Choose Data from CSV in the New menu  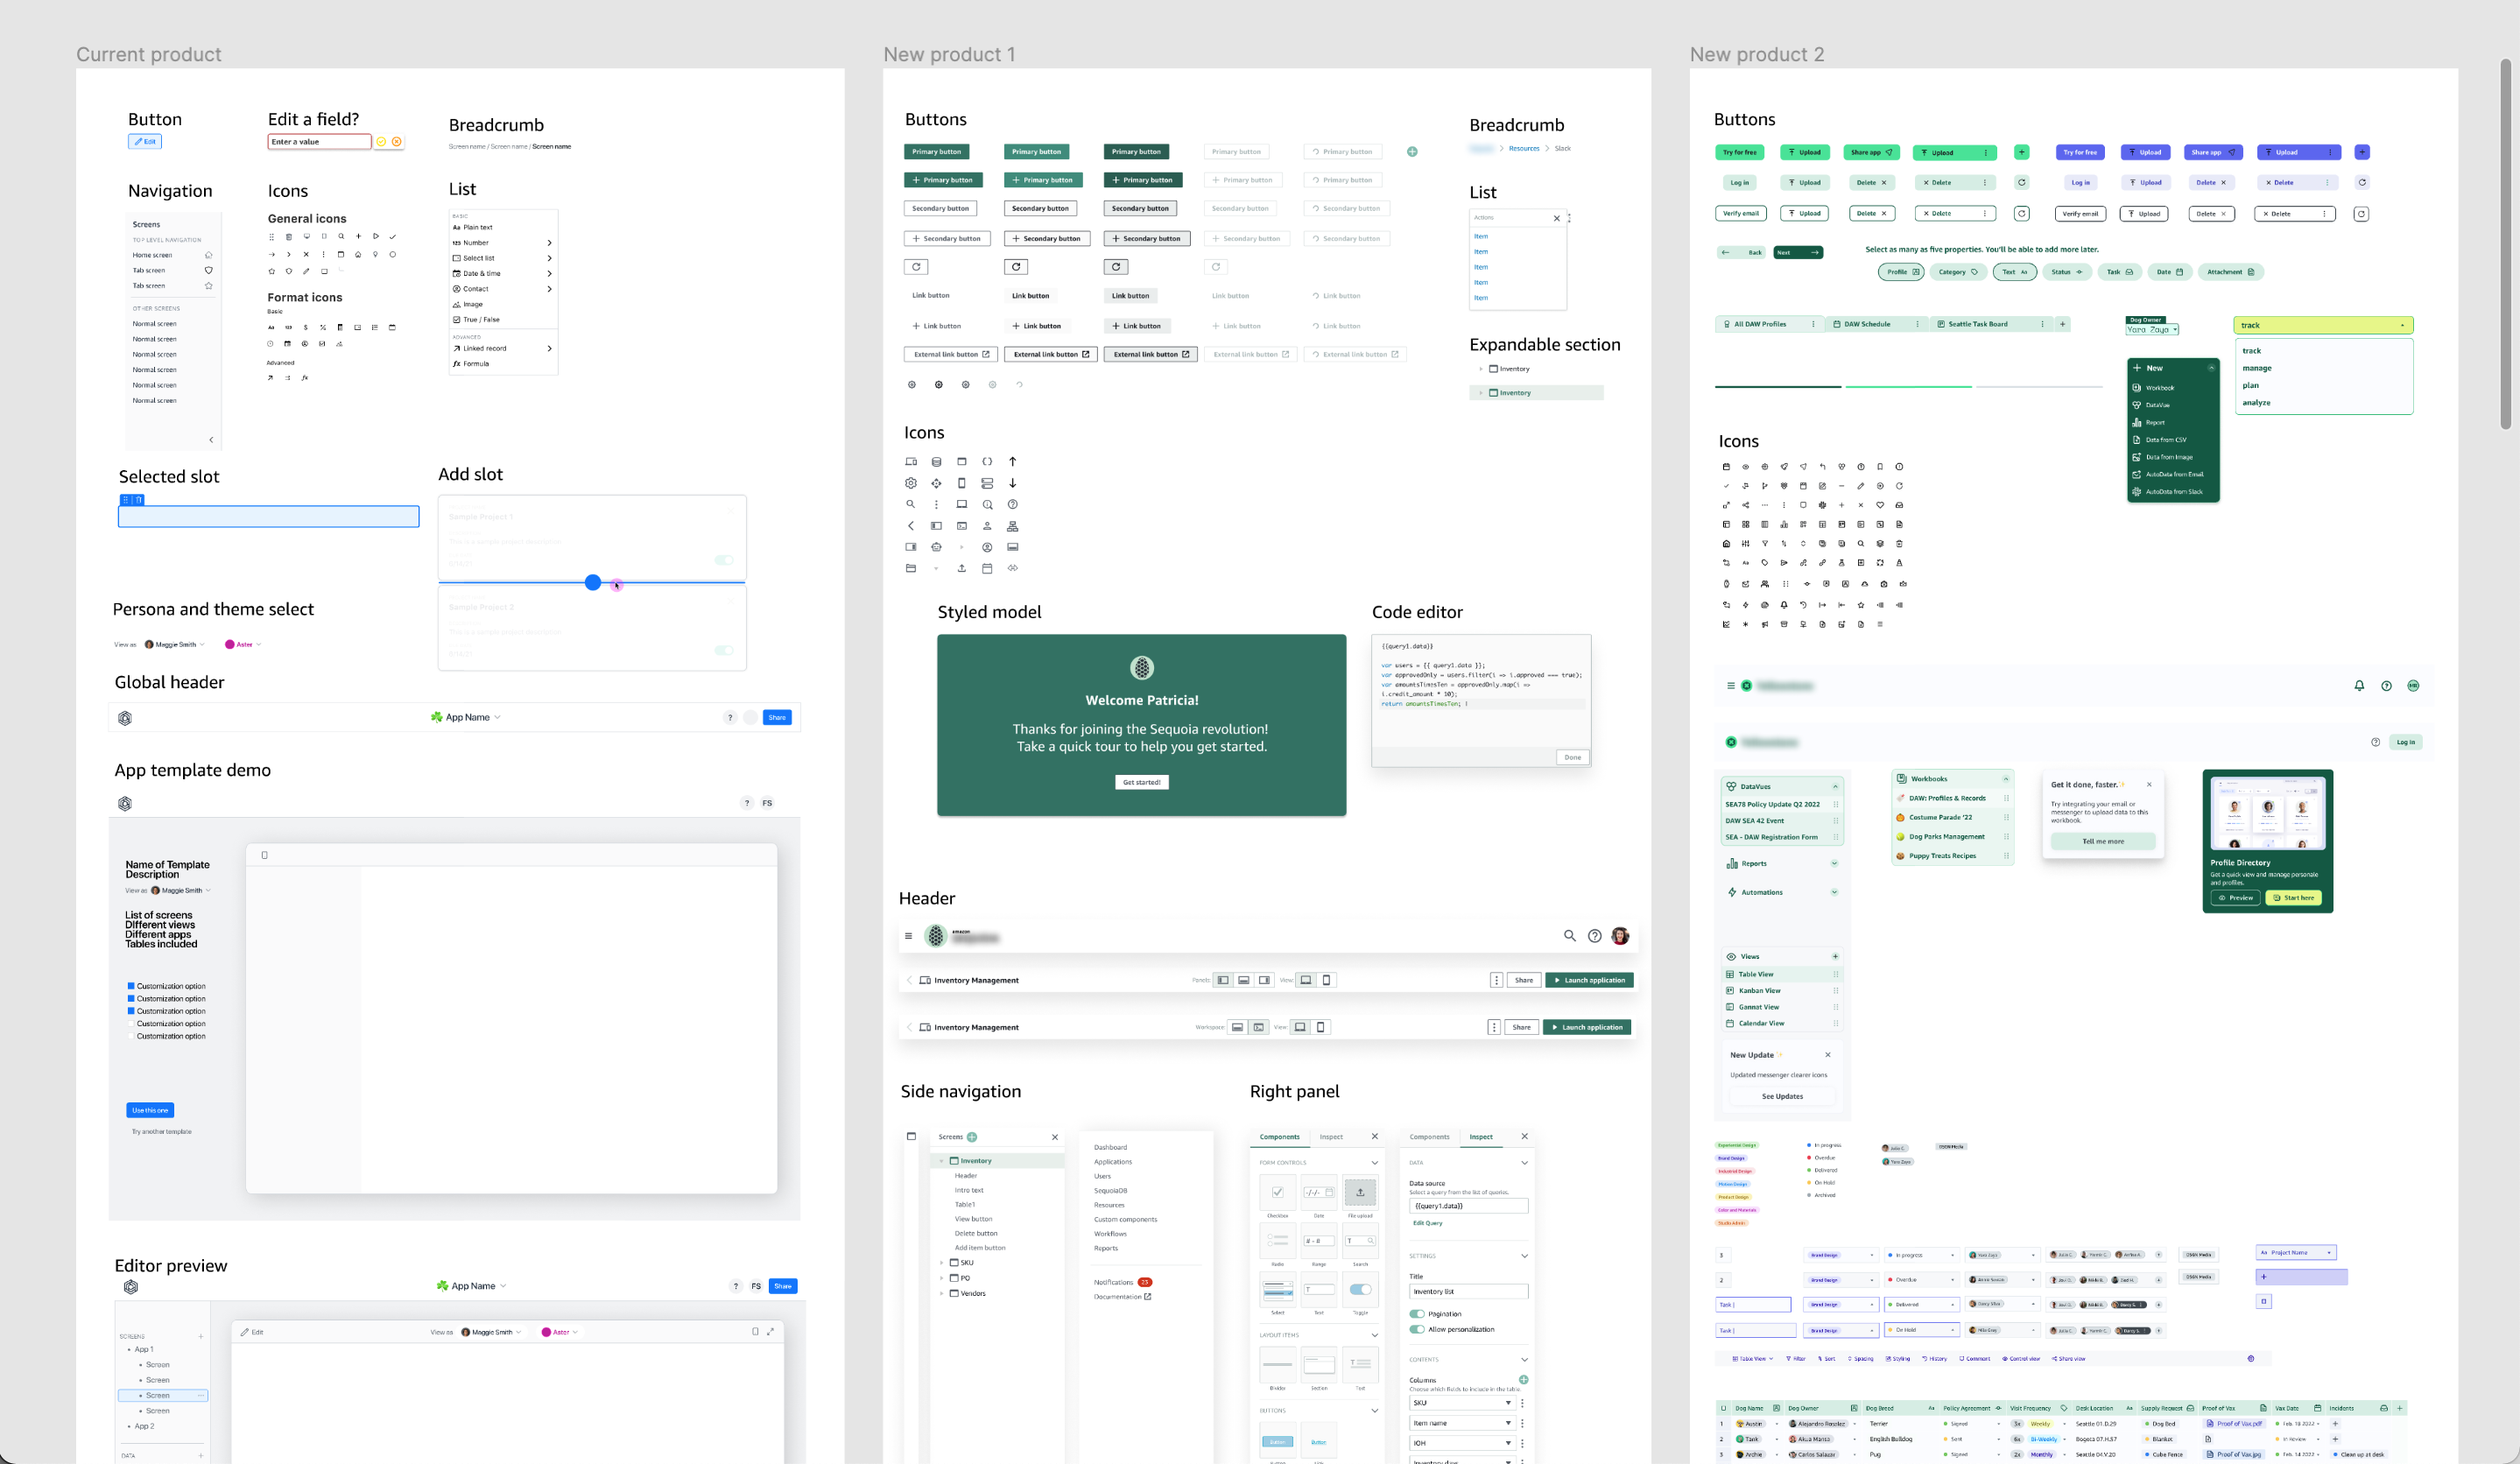pos(2166,440)
